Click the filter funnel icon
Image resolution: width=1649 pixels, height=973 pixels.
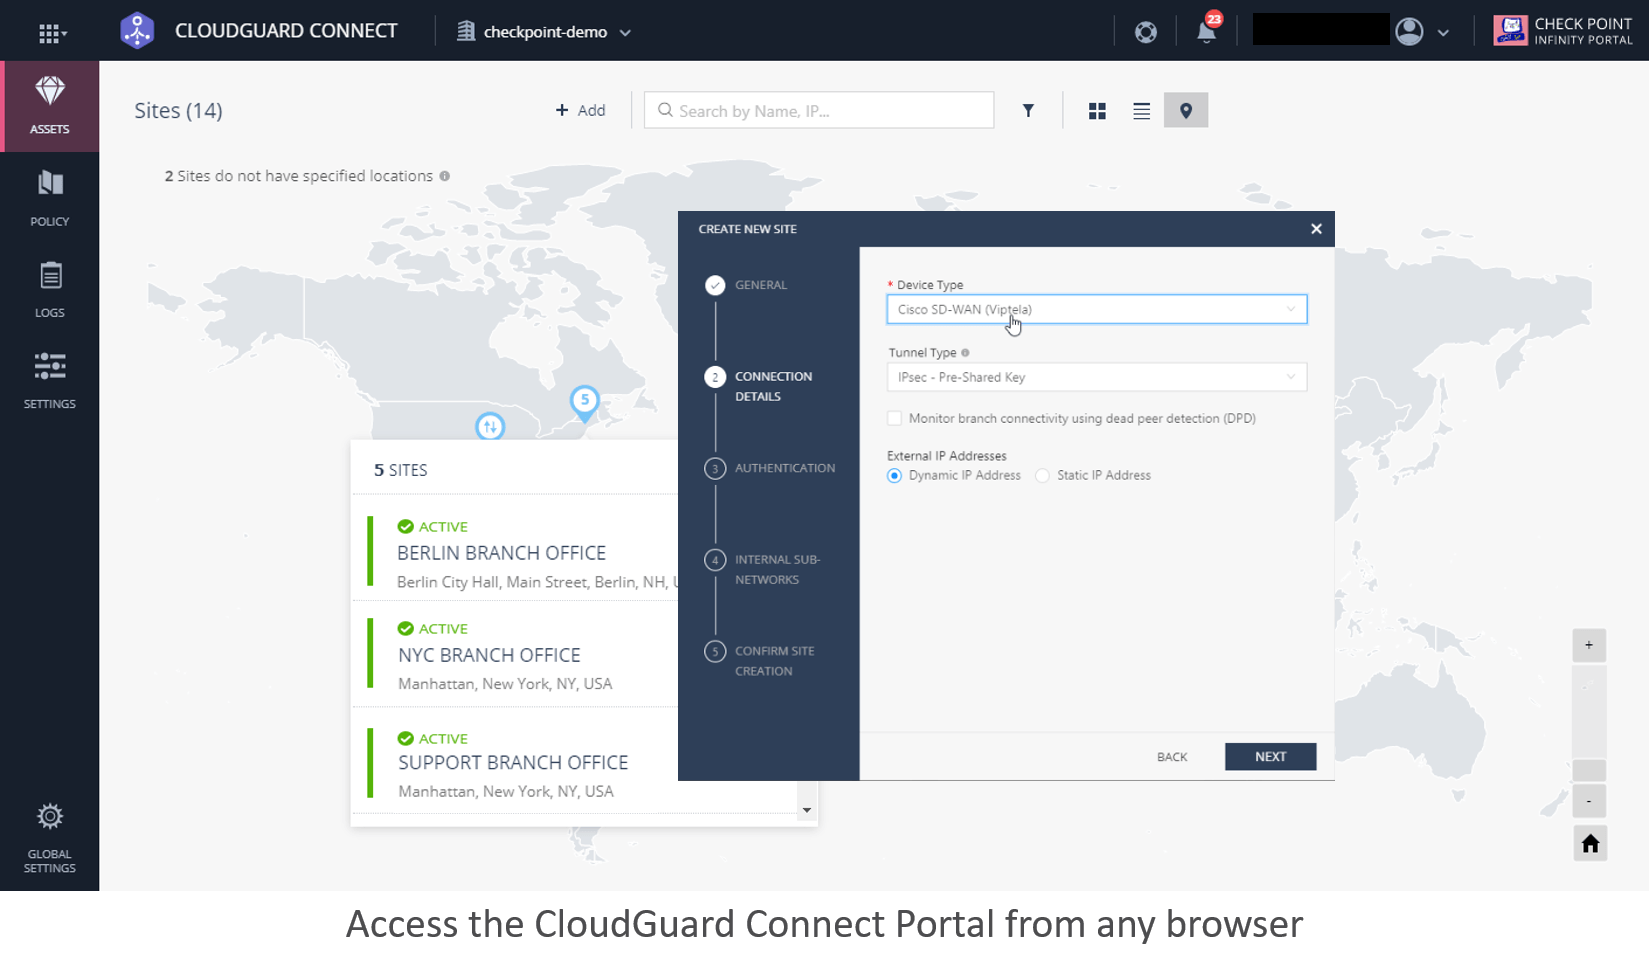[x=1028, y=111]
